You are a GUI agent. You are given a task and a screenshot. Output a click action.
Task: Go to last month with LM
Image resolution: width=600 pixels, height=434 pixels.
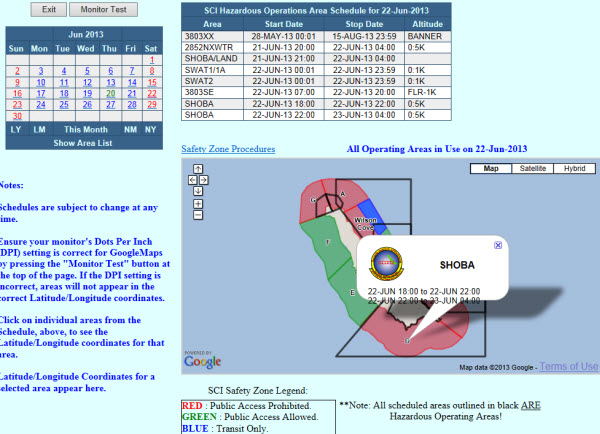click(39, 130)
